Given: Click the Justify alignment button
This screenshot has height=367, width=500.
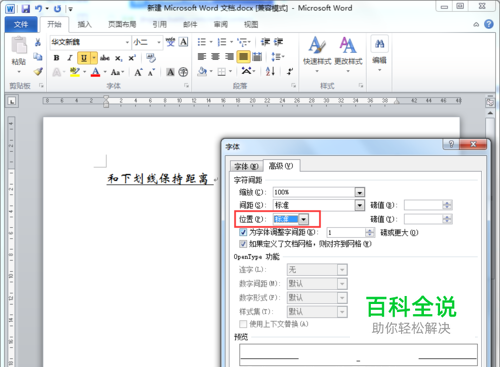Looking at the screenshot, I should coord(243,57).
